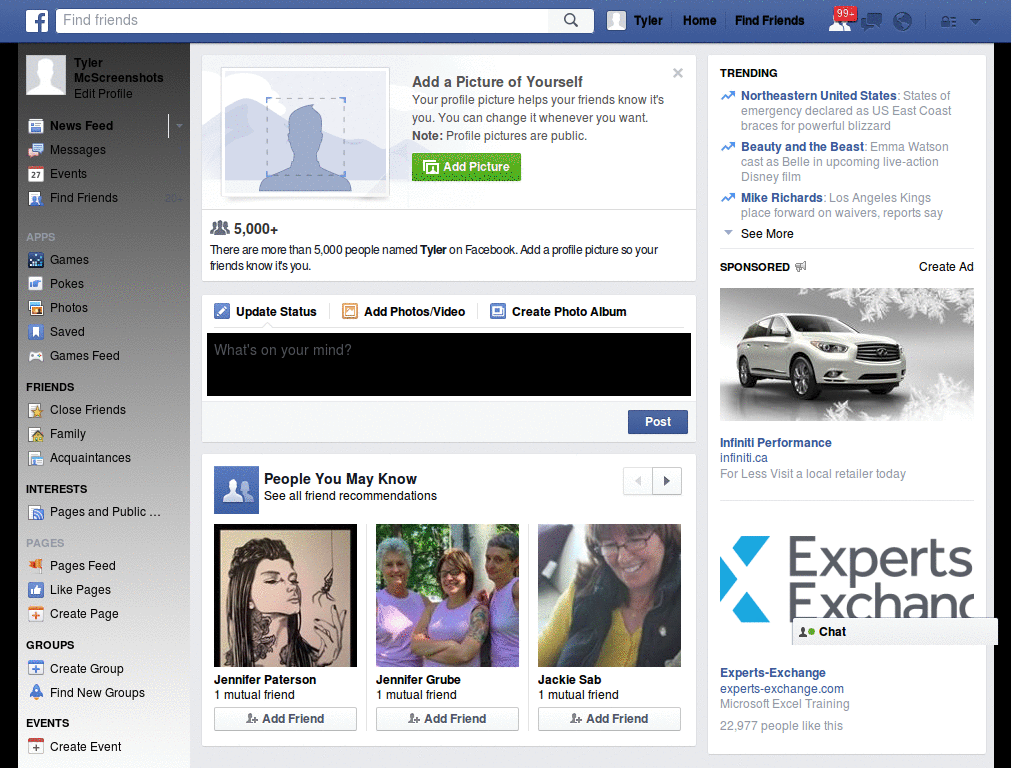This screenshot has height=768, width=1024.
Task: Open Pokes in the sidebar
Action: [x=67, y=284]
